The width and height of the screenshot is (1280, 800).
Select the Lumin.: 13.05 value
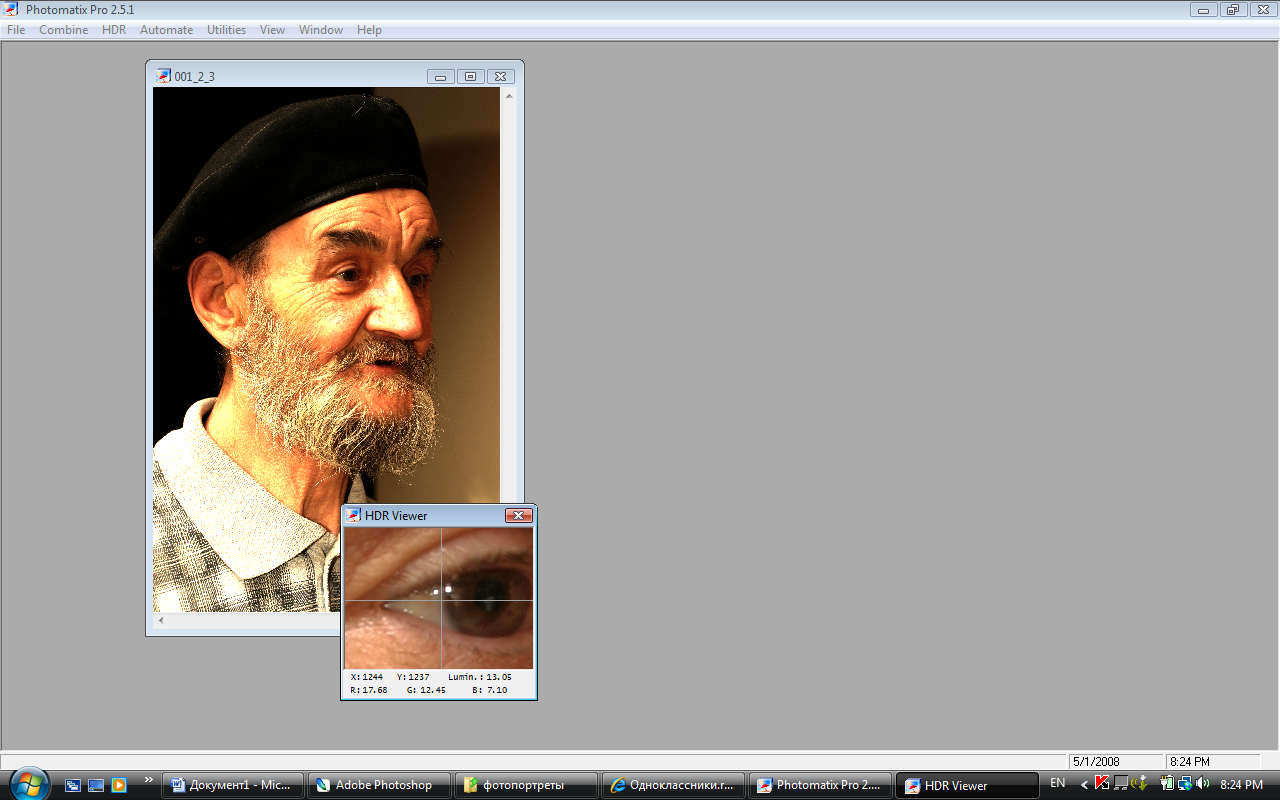point(479,677)
